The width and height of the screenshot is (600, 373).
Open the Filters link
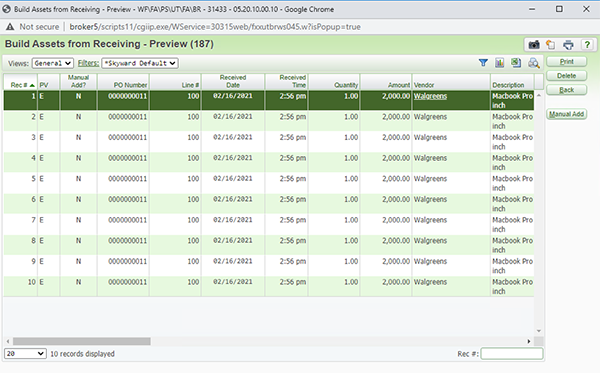coord(88,63)
